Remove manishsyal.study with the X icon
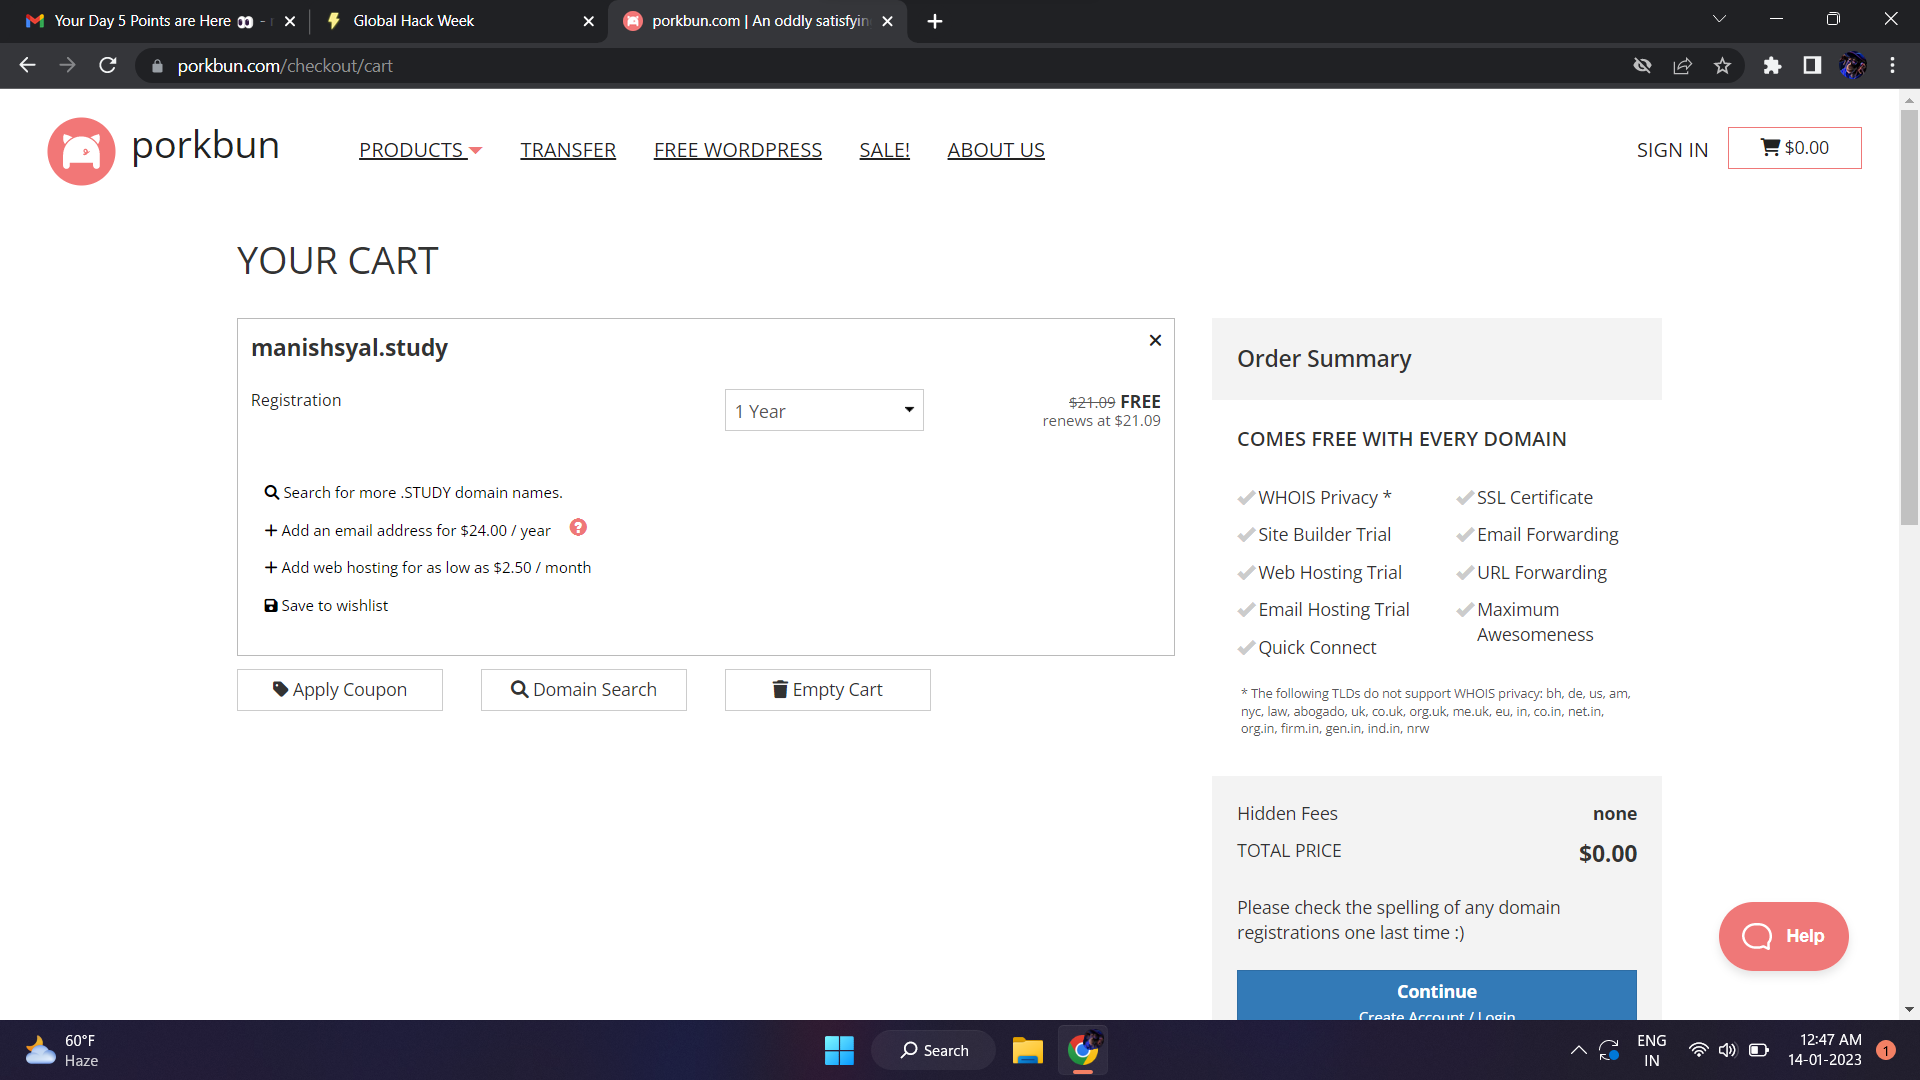 pyautogui.click(x=1155, y=340)
